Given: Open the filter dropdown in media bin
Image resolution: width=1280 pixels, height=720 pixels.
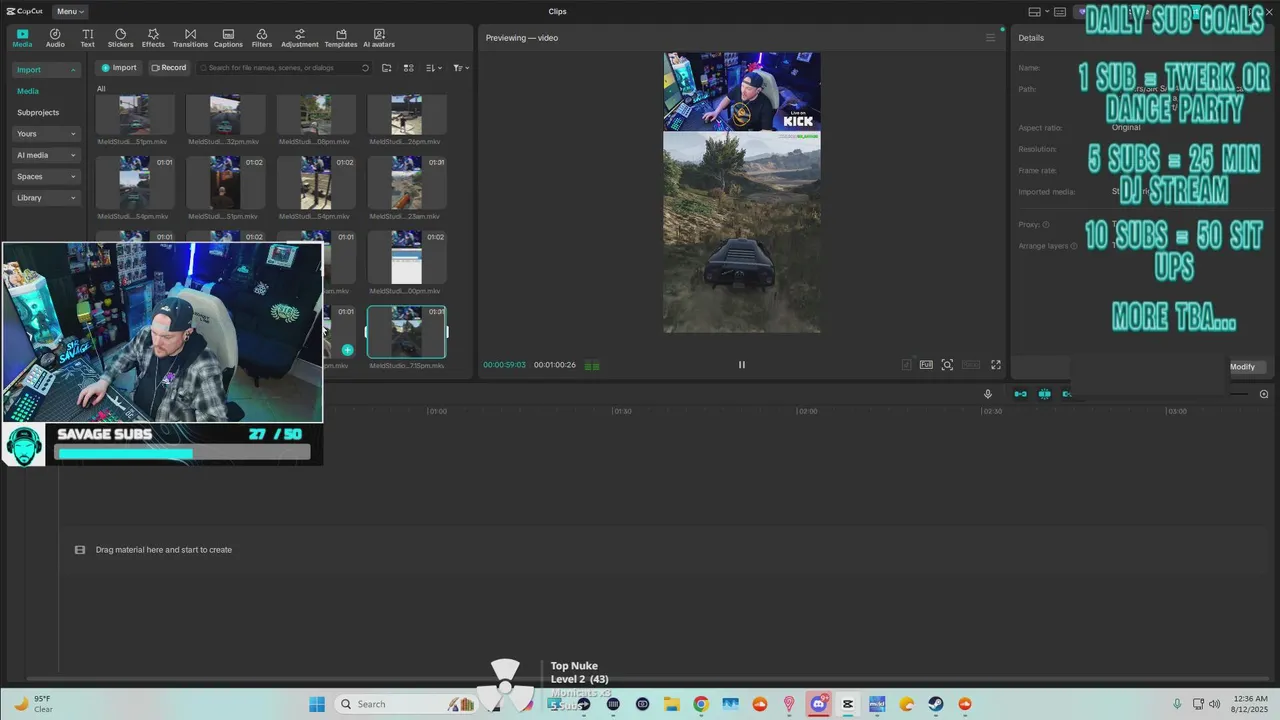Looking at the screenshot, I should pos(460,68).
